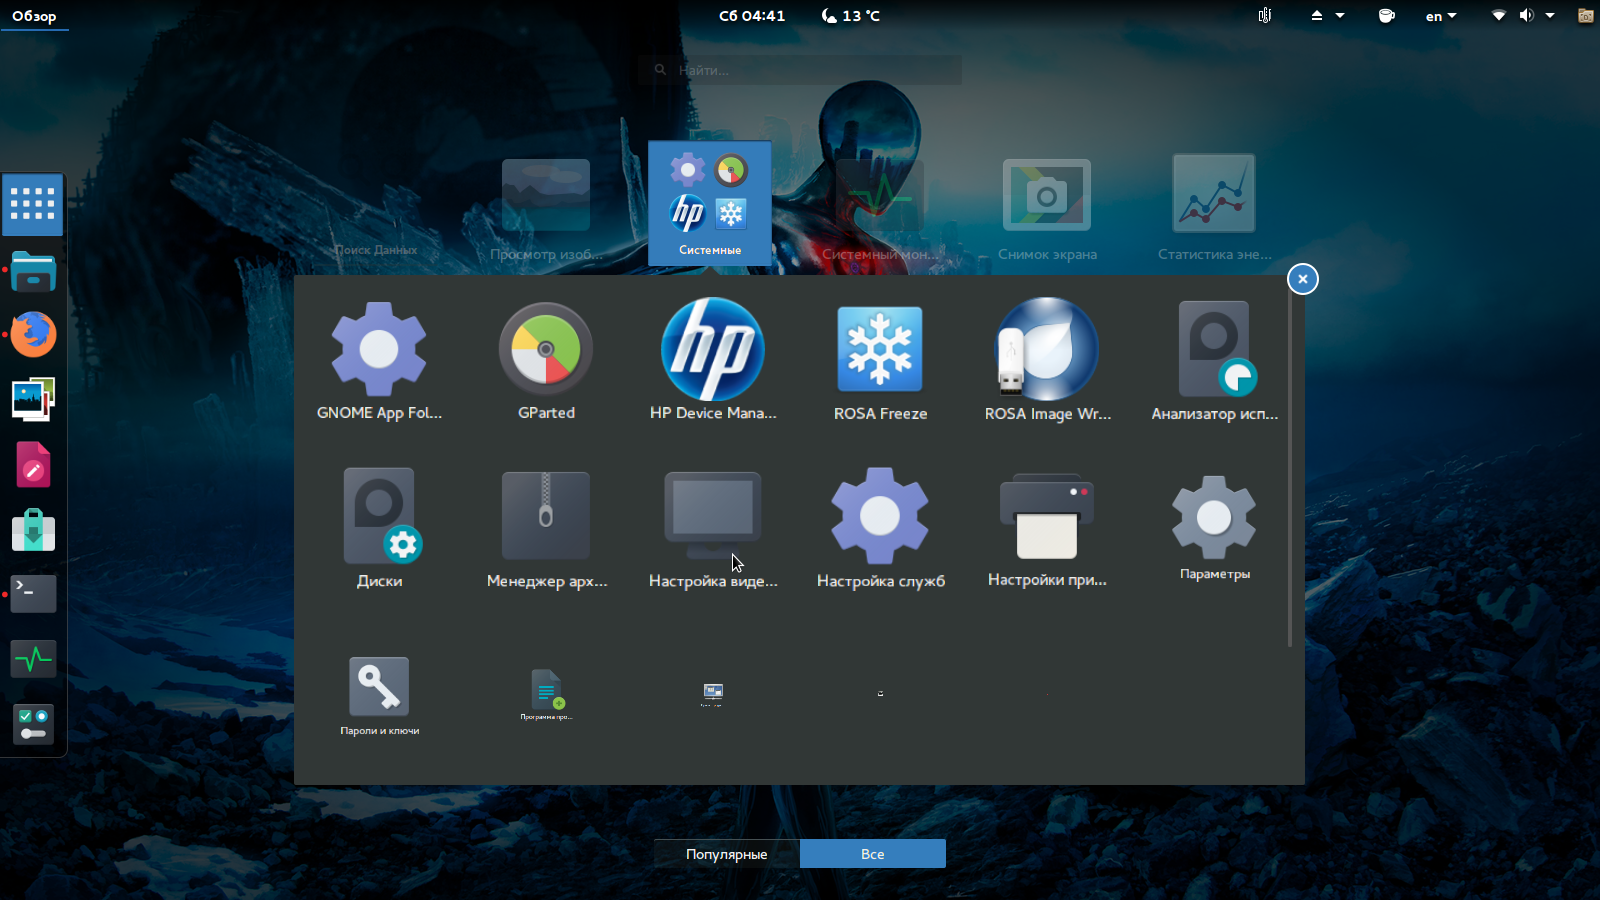This screenshot has height=900, width=1600.
Task: Open Terminal from the dock
Action: tap(33, 594)
